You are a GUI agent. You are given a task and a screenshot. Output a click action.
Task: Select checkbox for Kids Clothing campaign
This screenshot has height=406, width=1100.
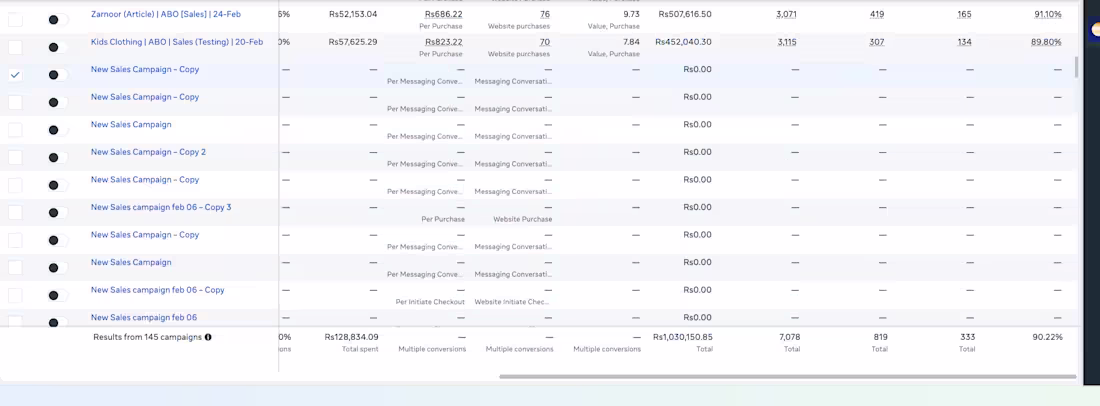(15, 47)
